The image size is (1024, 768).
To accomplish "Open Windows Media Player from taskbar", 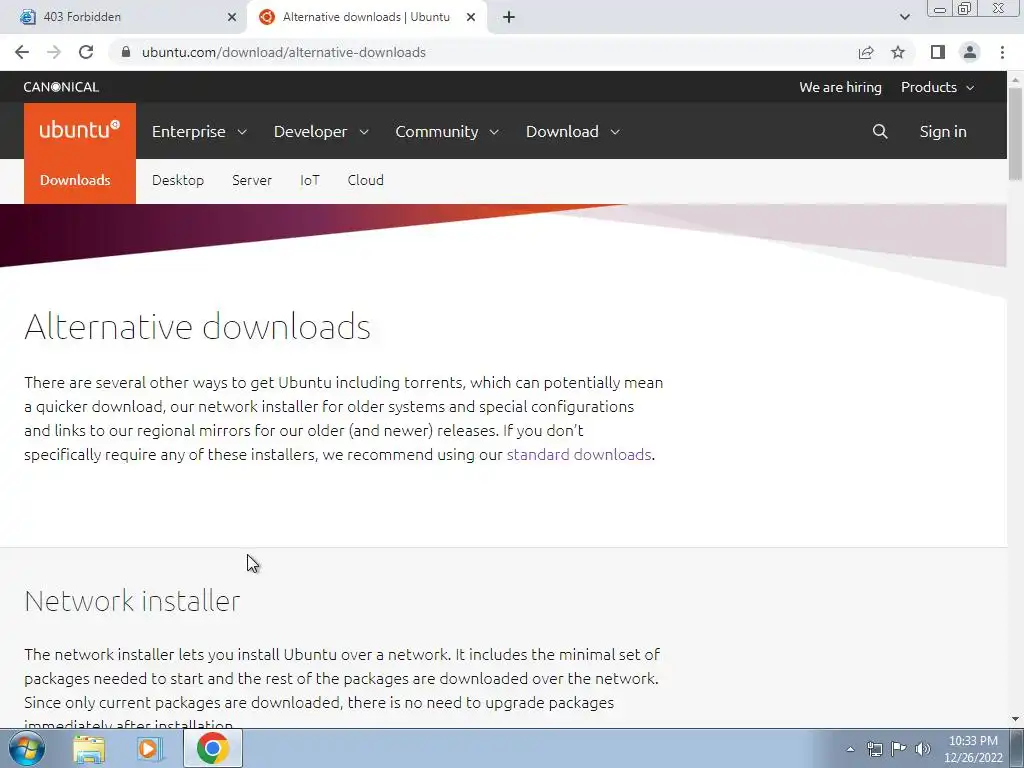I will click(x=148, y=748).
